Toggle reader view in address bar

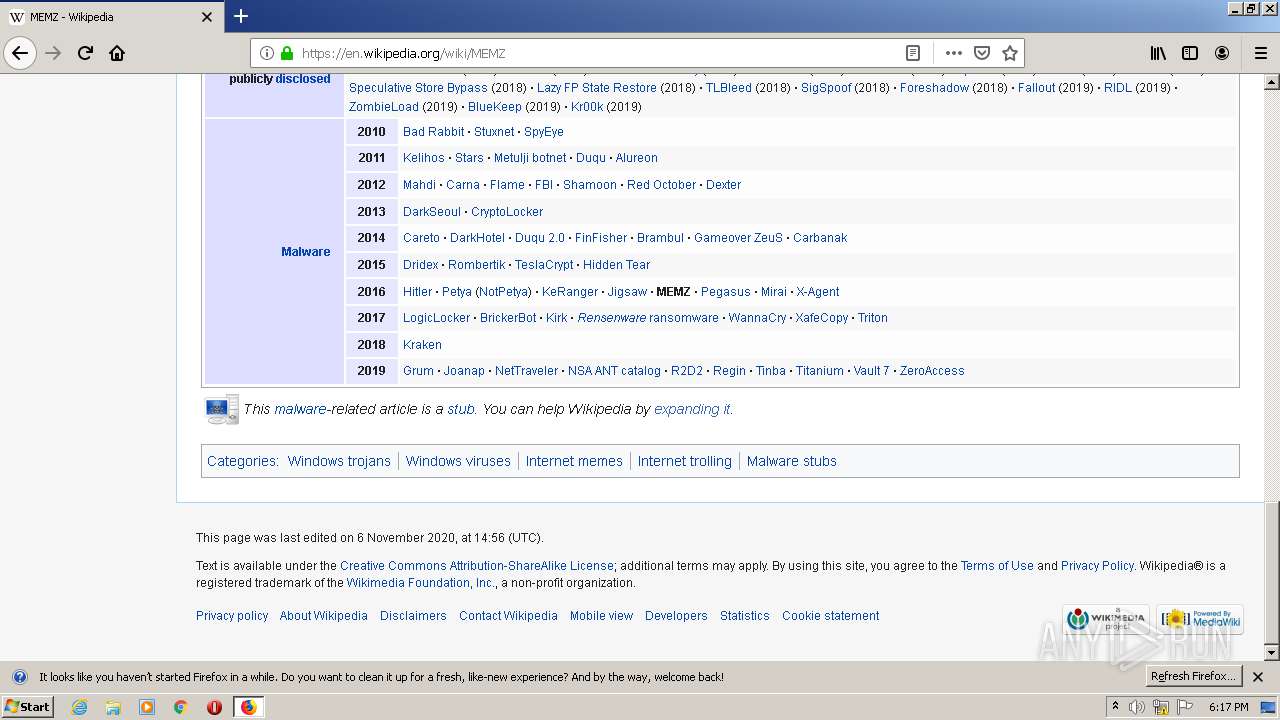tap(912, 53)
